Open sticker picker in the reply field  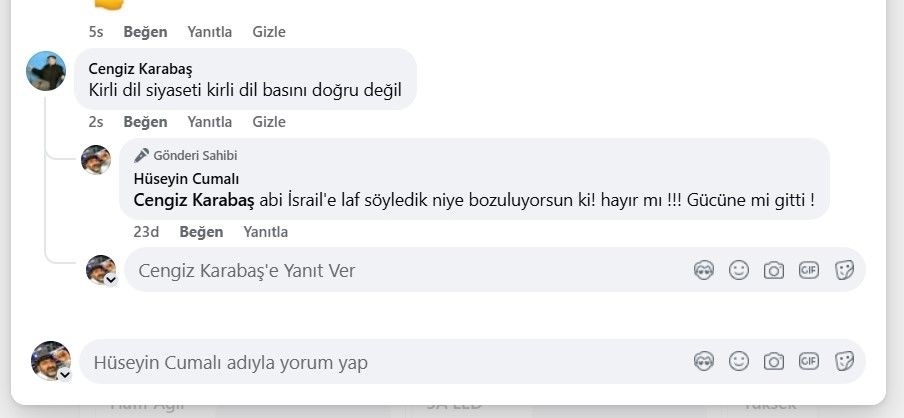point(844,270)
